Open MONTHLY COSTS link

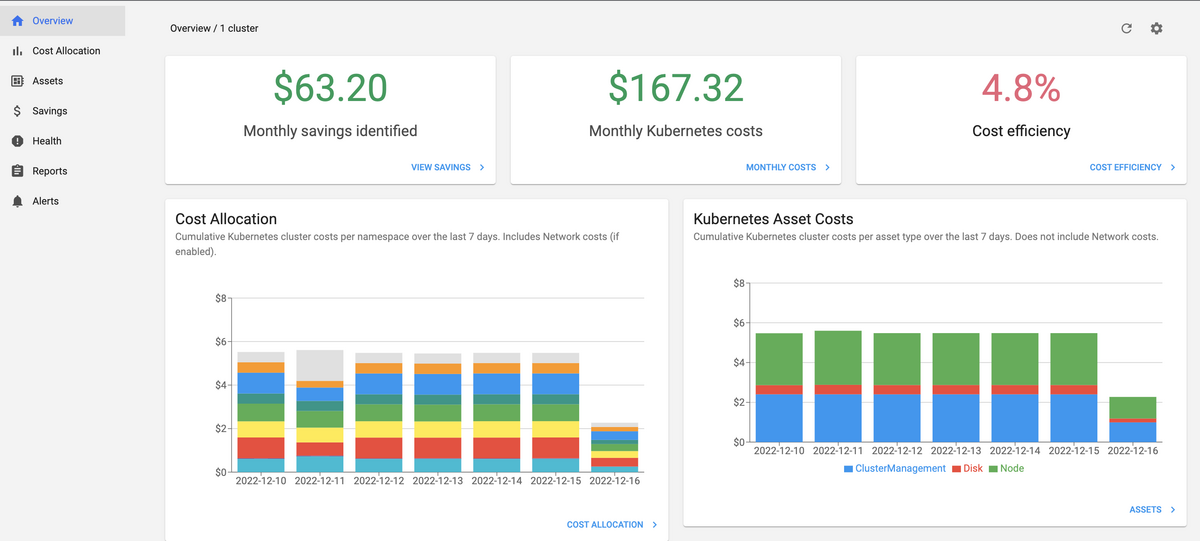coord(781,167)
